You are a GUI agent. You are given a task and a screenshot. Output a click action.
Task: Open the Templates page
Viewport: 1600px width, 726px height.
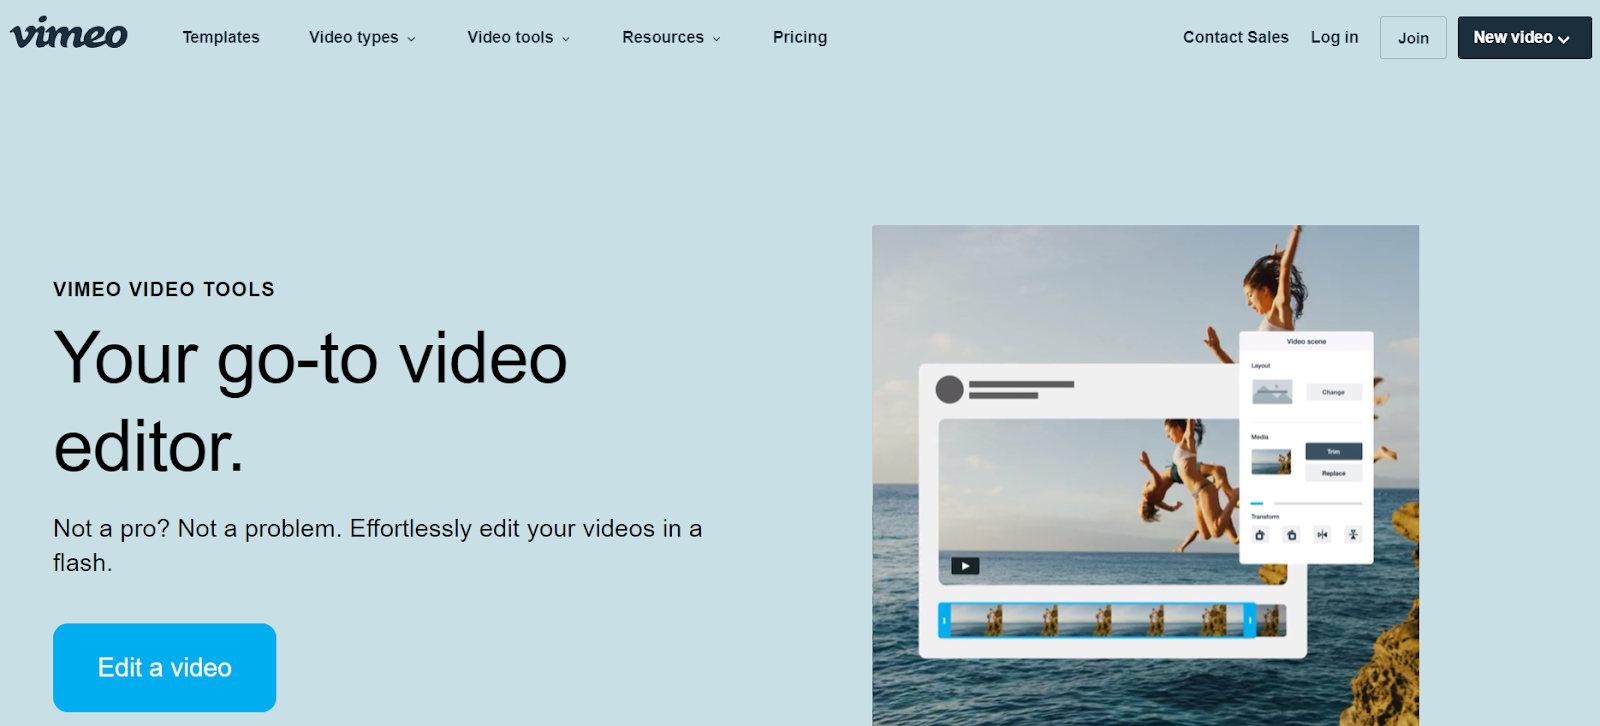coord(221,37)
